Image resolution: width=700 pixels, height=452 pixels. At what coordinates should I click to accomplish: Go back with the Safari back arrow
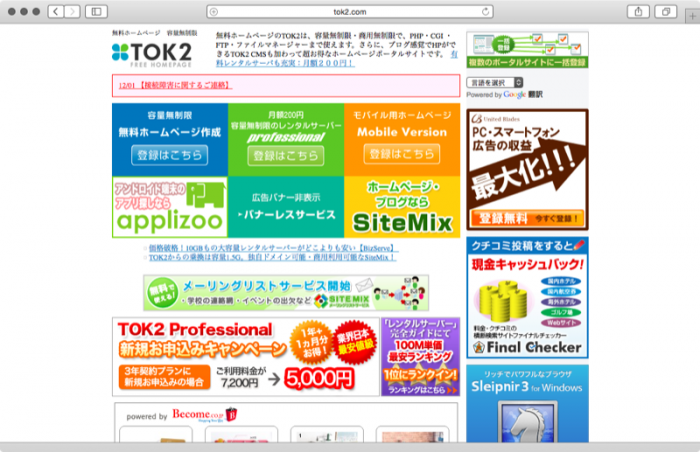click(56, 12)
